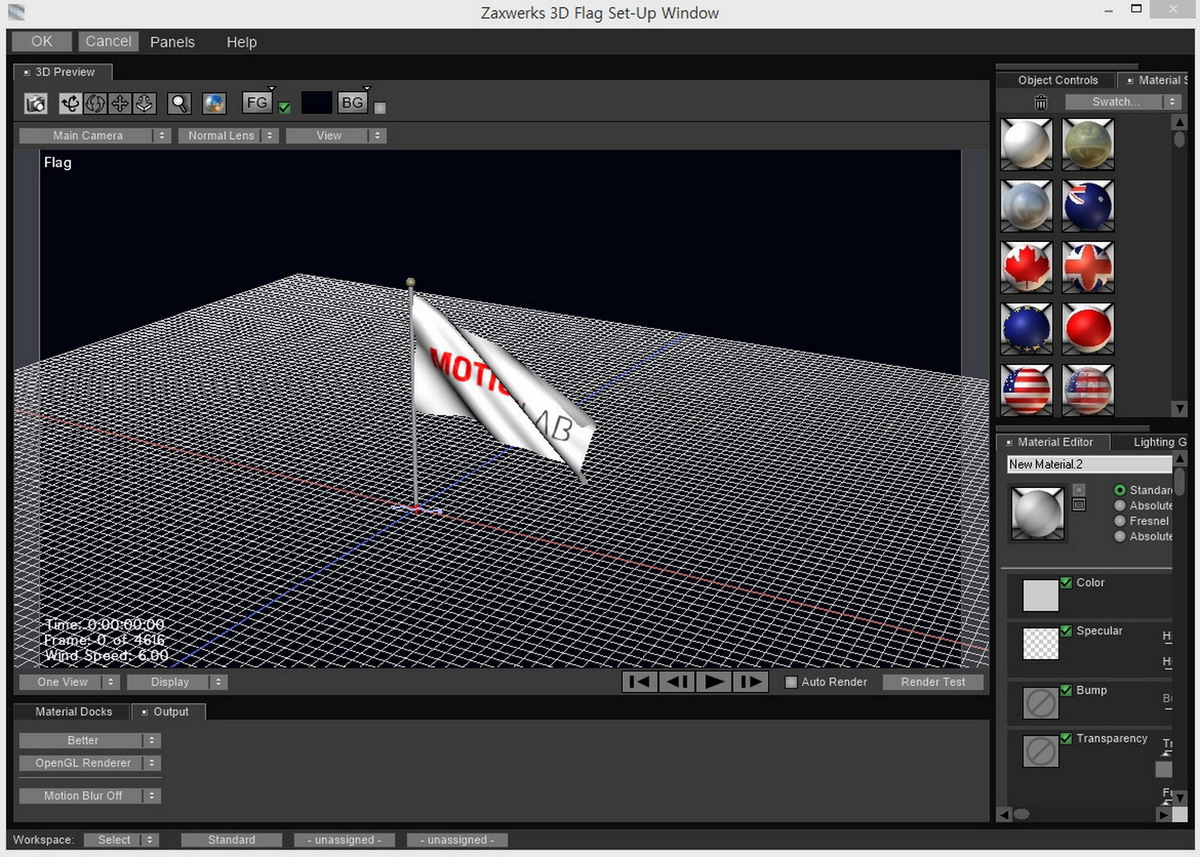Activate the magnifier zoom tool

(x=179, y=103)
